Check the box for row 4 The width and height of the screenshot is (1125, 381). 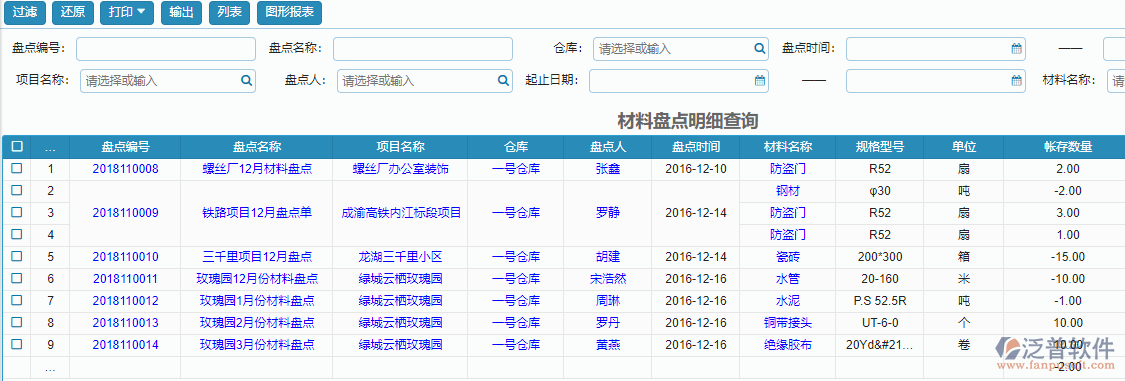coord(17,234)
